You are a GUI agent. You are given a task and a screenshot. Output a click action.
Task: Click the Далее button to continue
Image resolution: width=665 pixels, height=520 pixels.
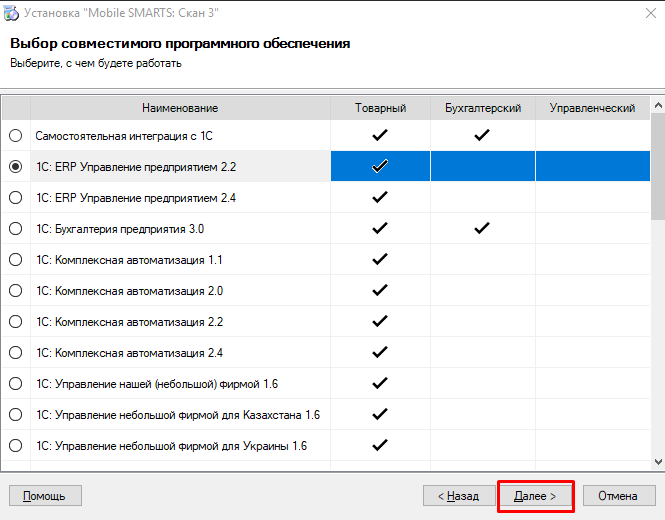coord(535,496)
